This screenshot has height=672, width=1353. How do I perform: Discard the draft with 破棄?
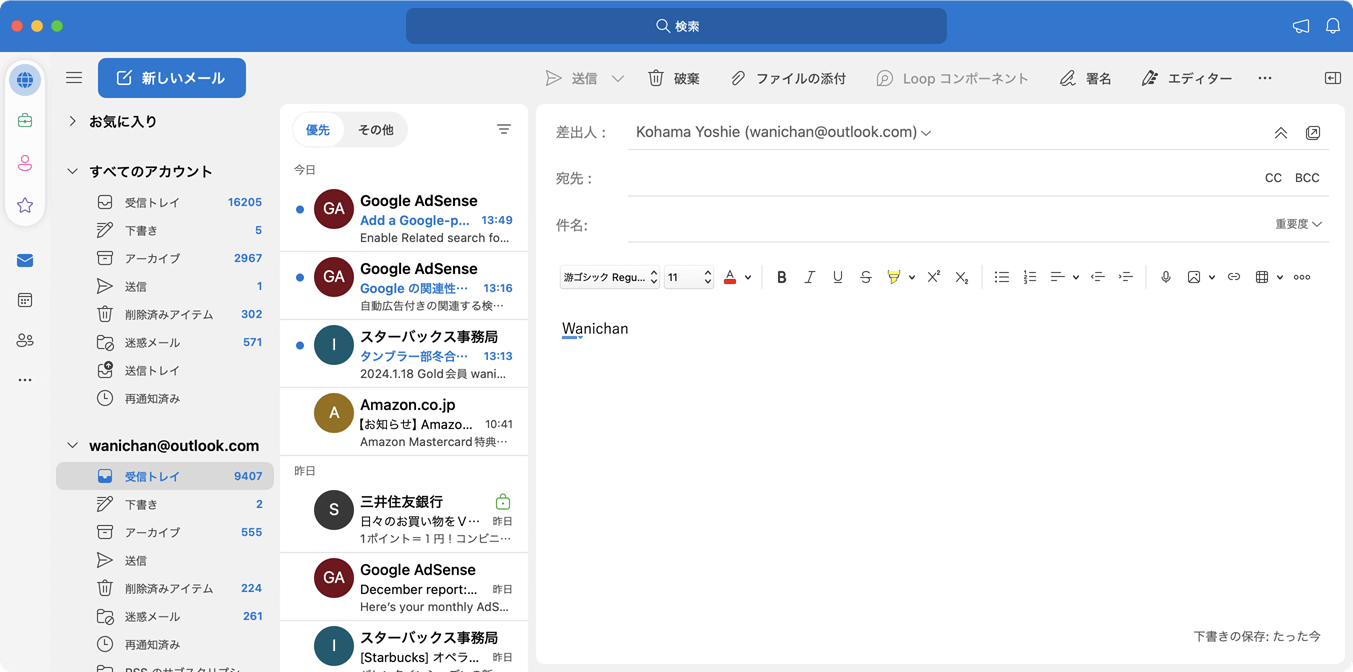click(x=674, y=78)
